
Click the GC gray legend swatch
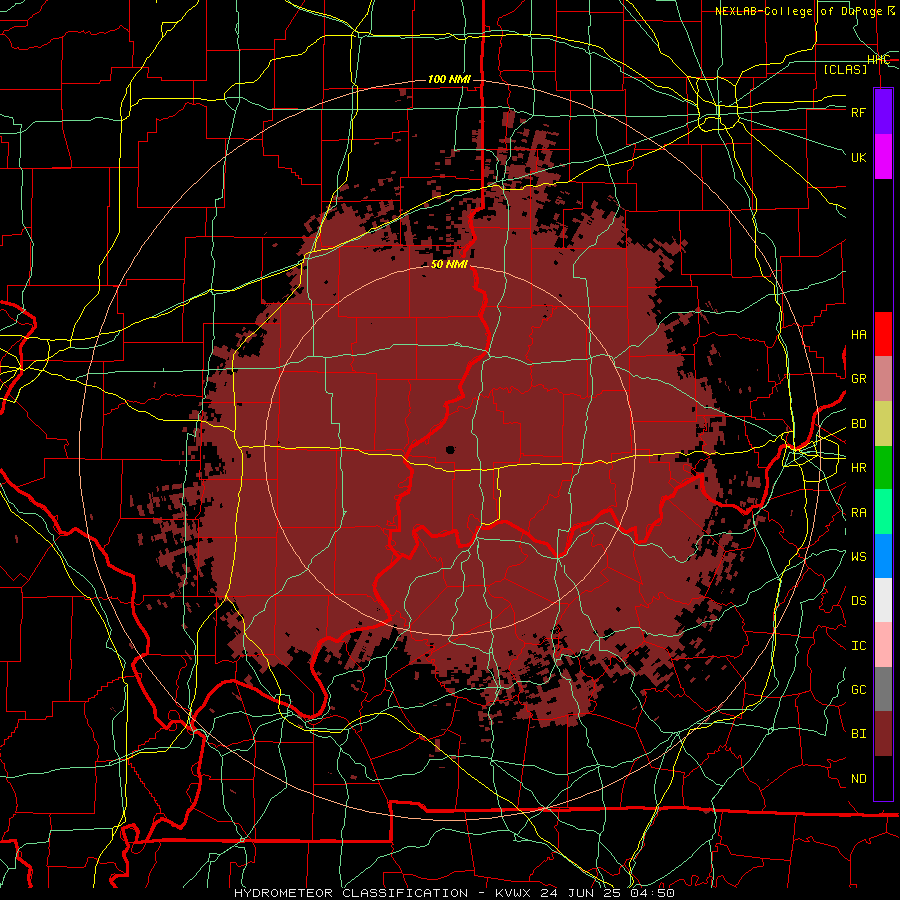tap(883, 689)
